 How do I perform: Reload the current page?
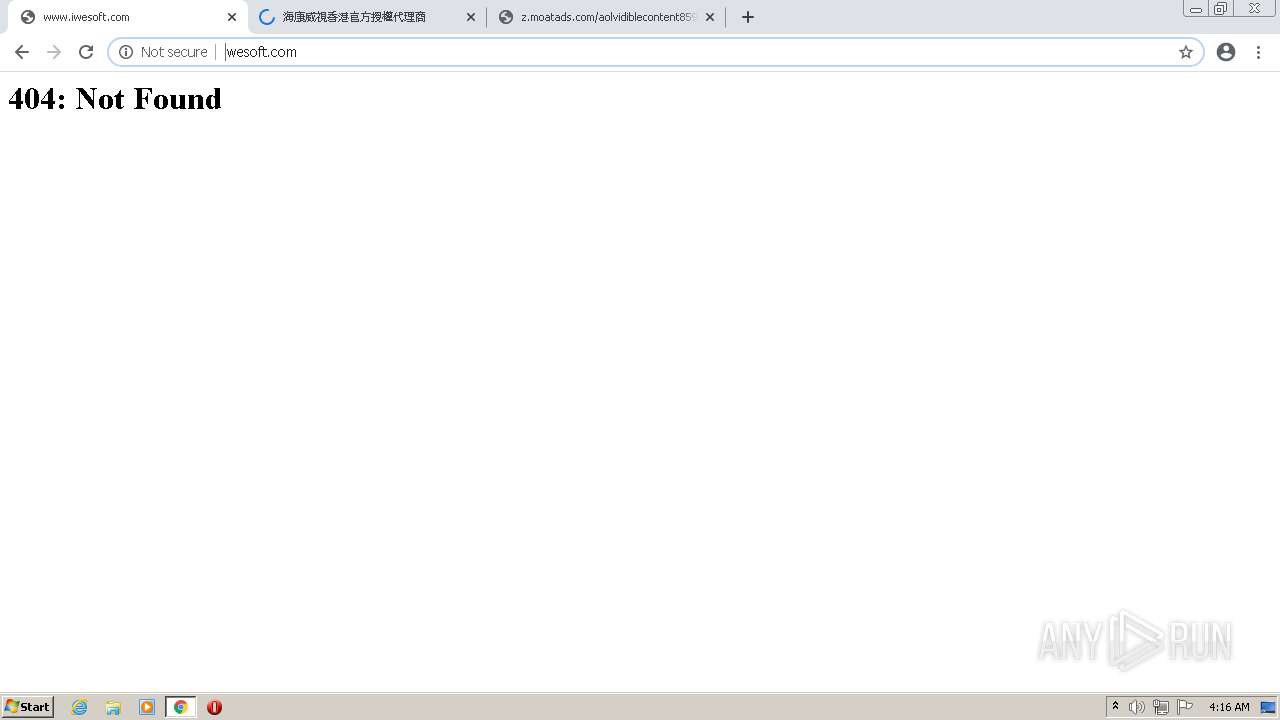click(x=86, y=52)
